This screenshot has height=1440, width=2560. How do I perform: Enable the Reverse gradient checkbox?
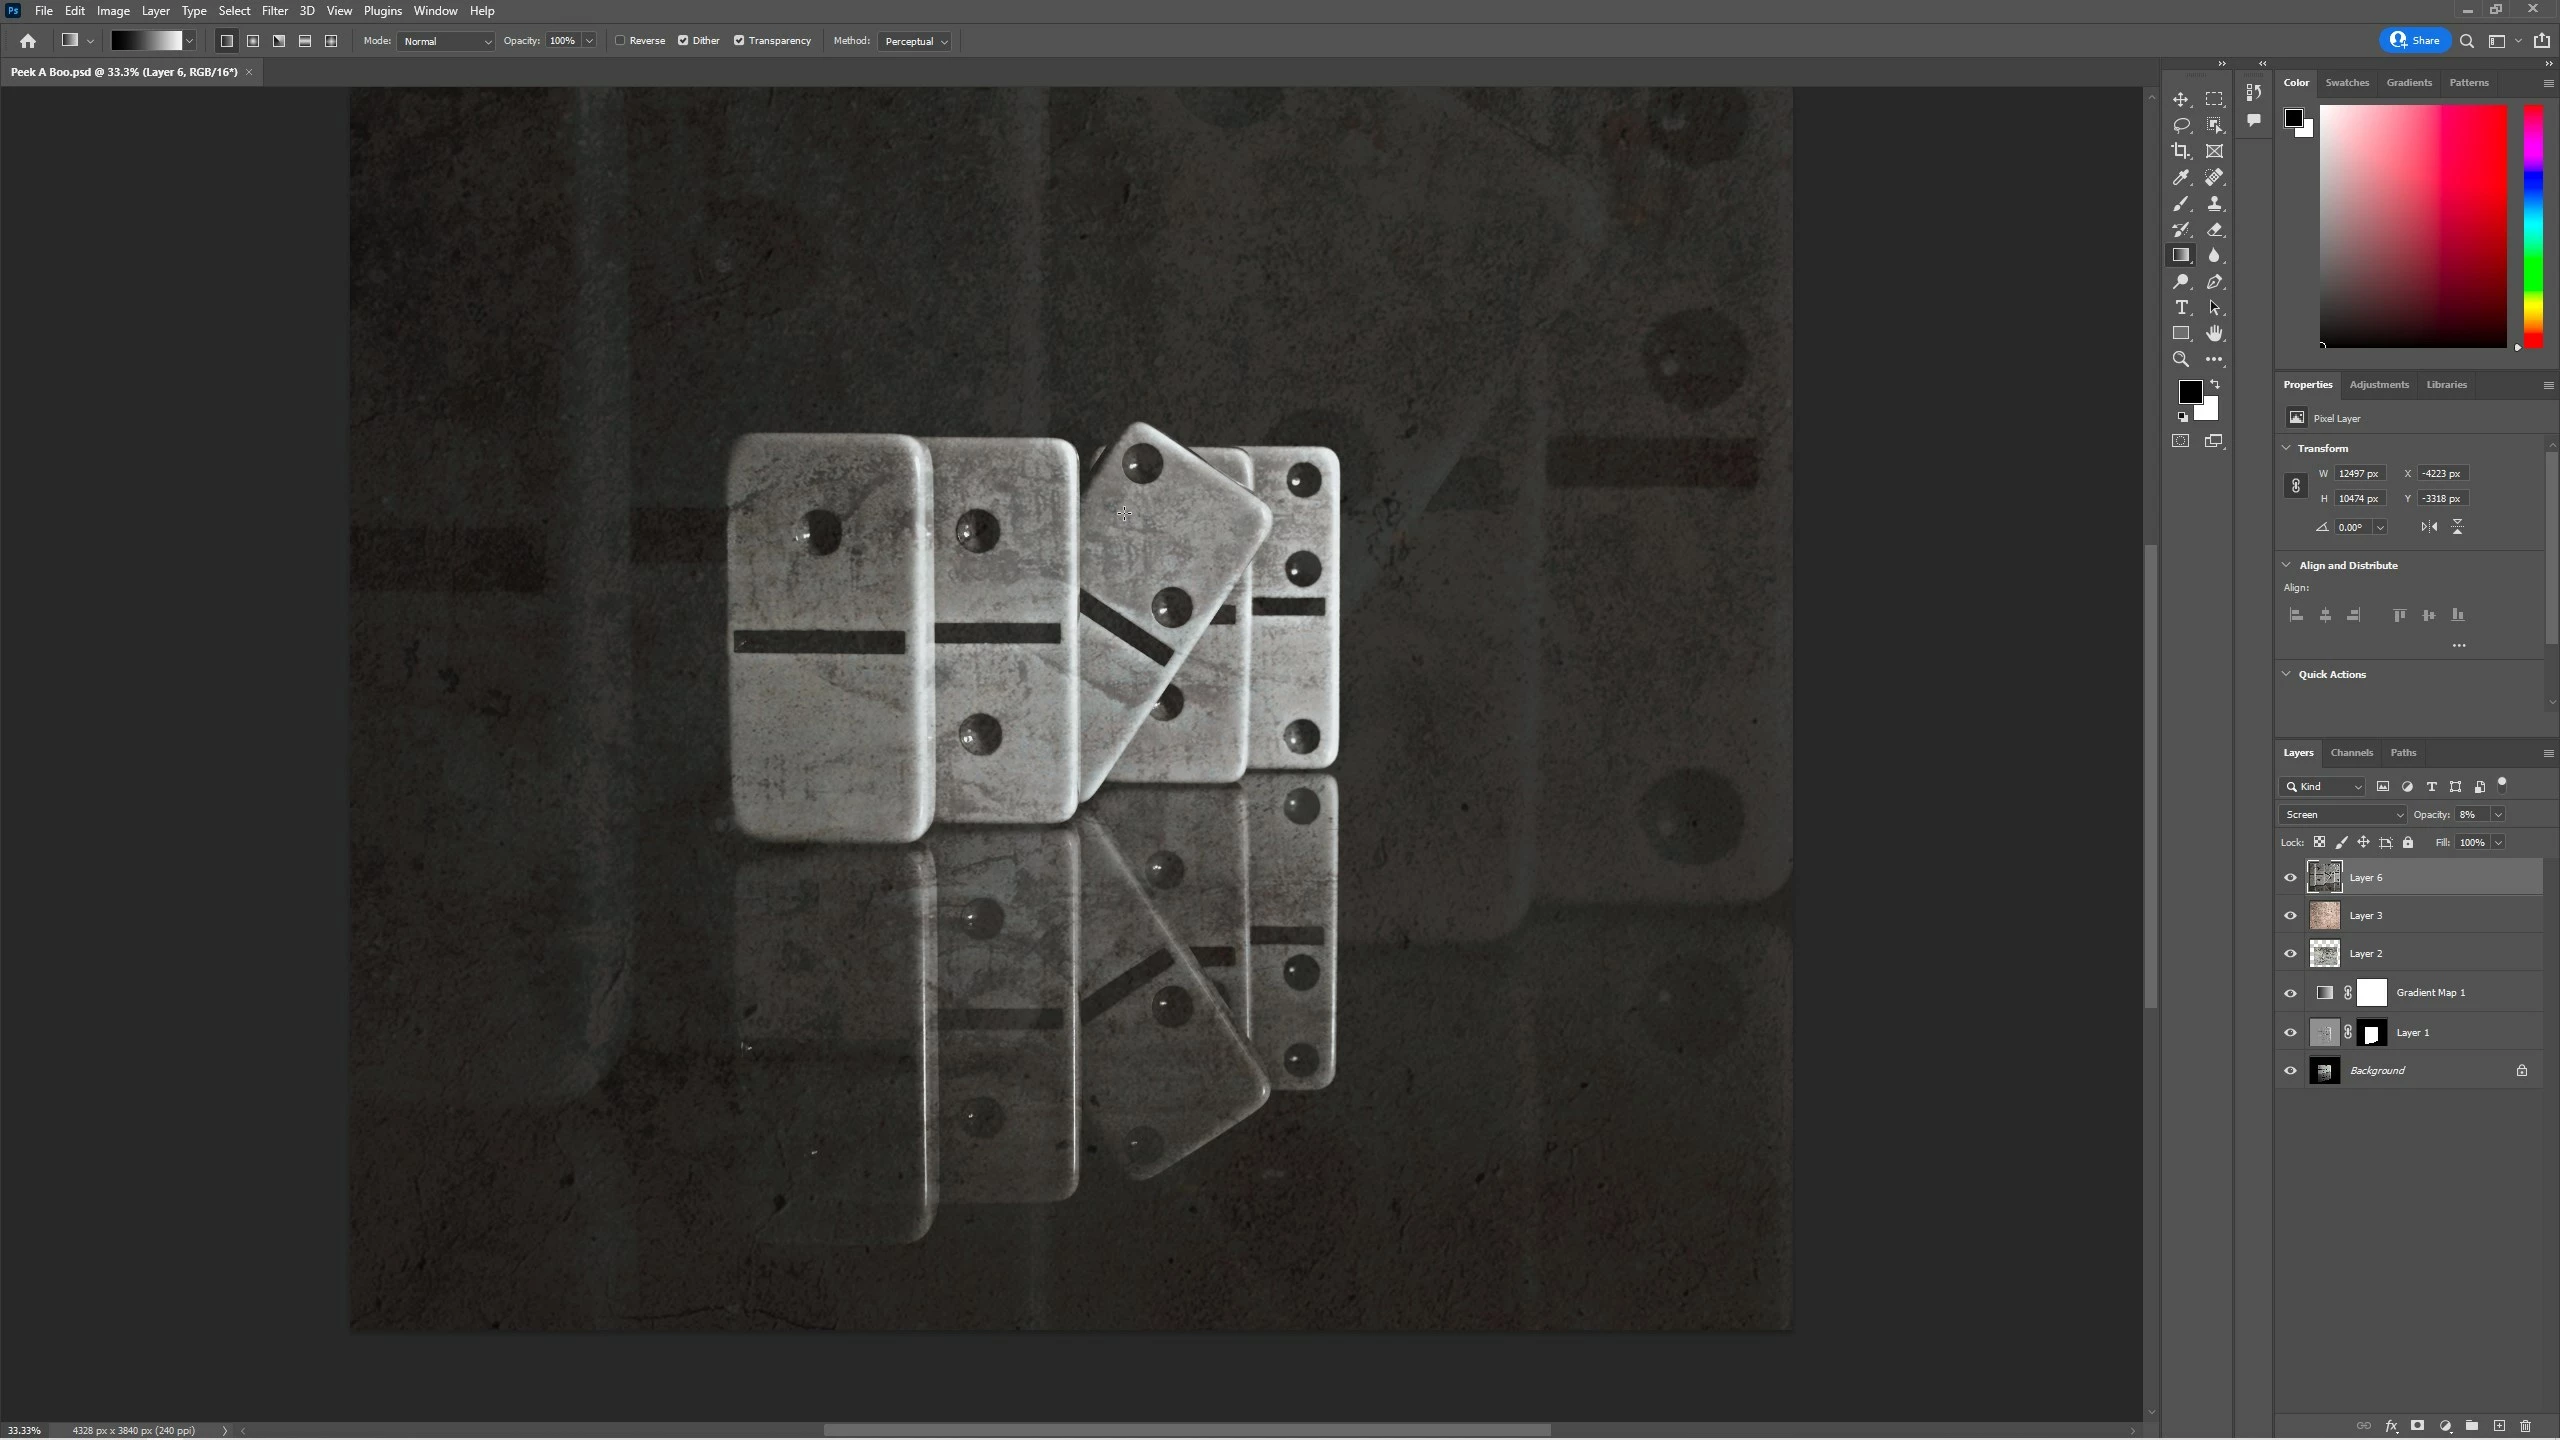click(621, 41)
